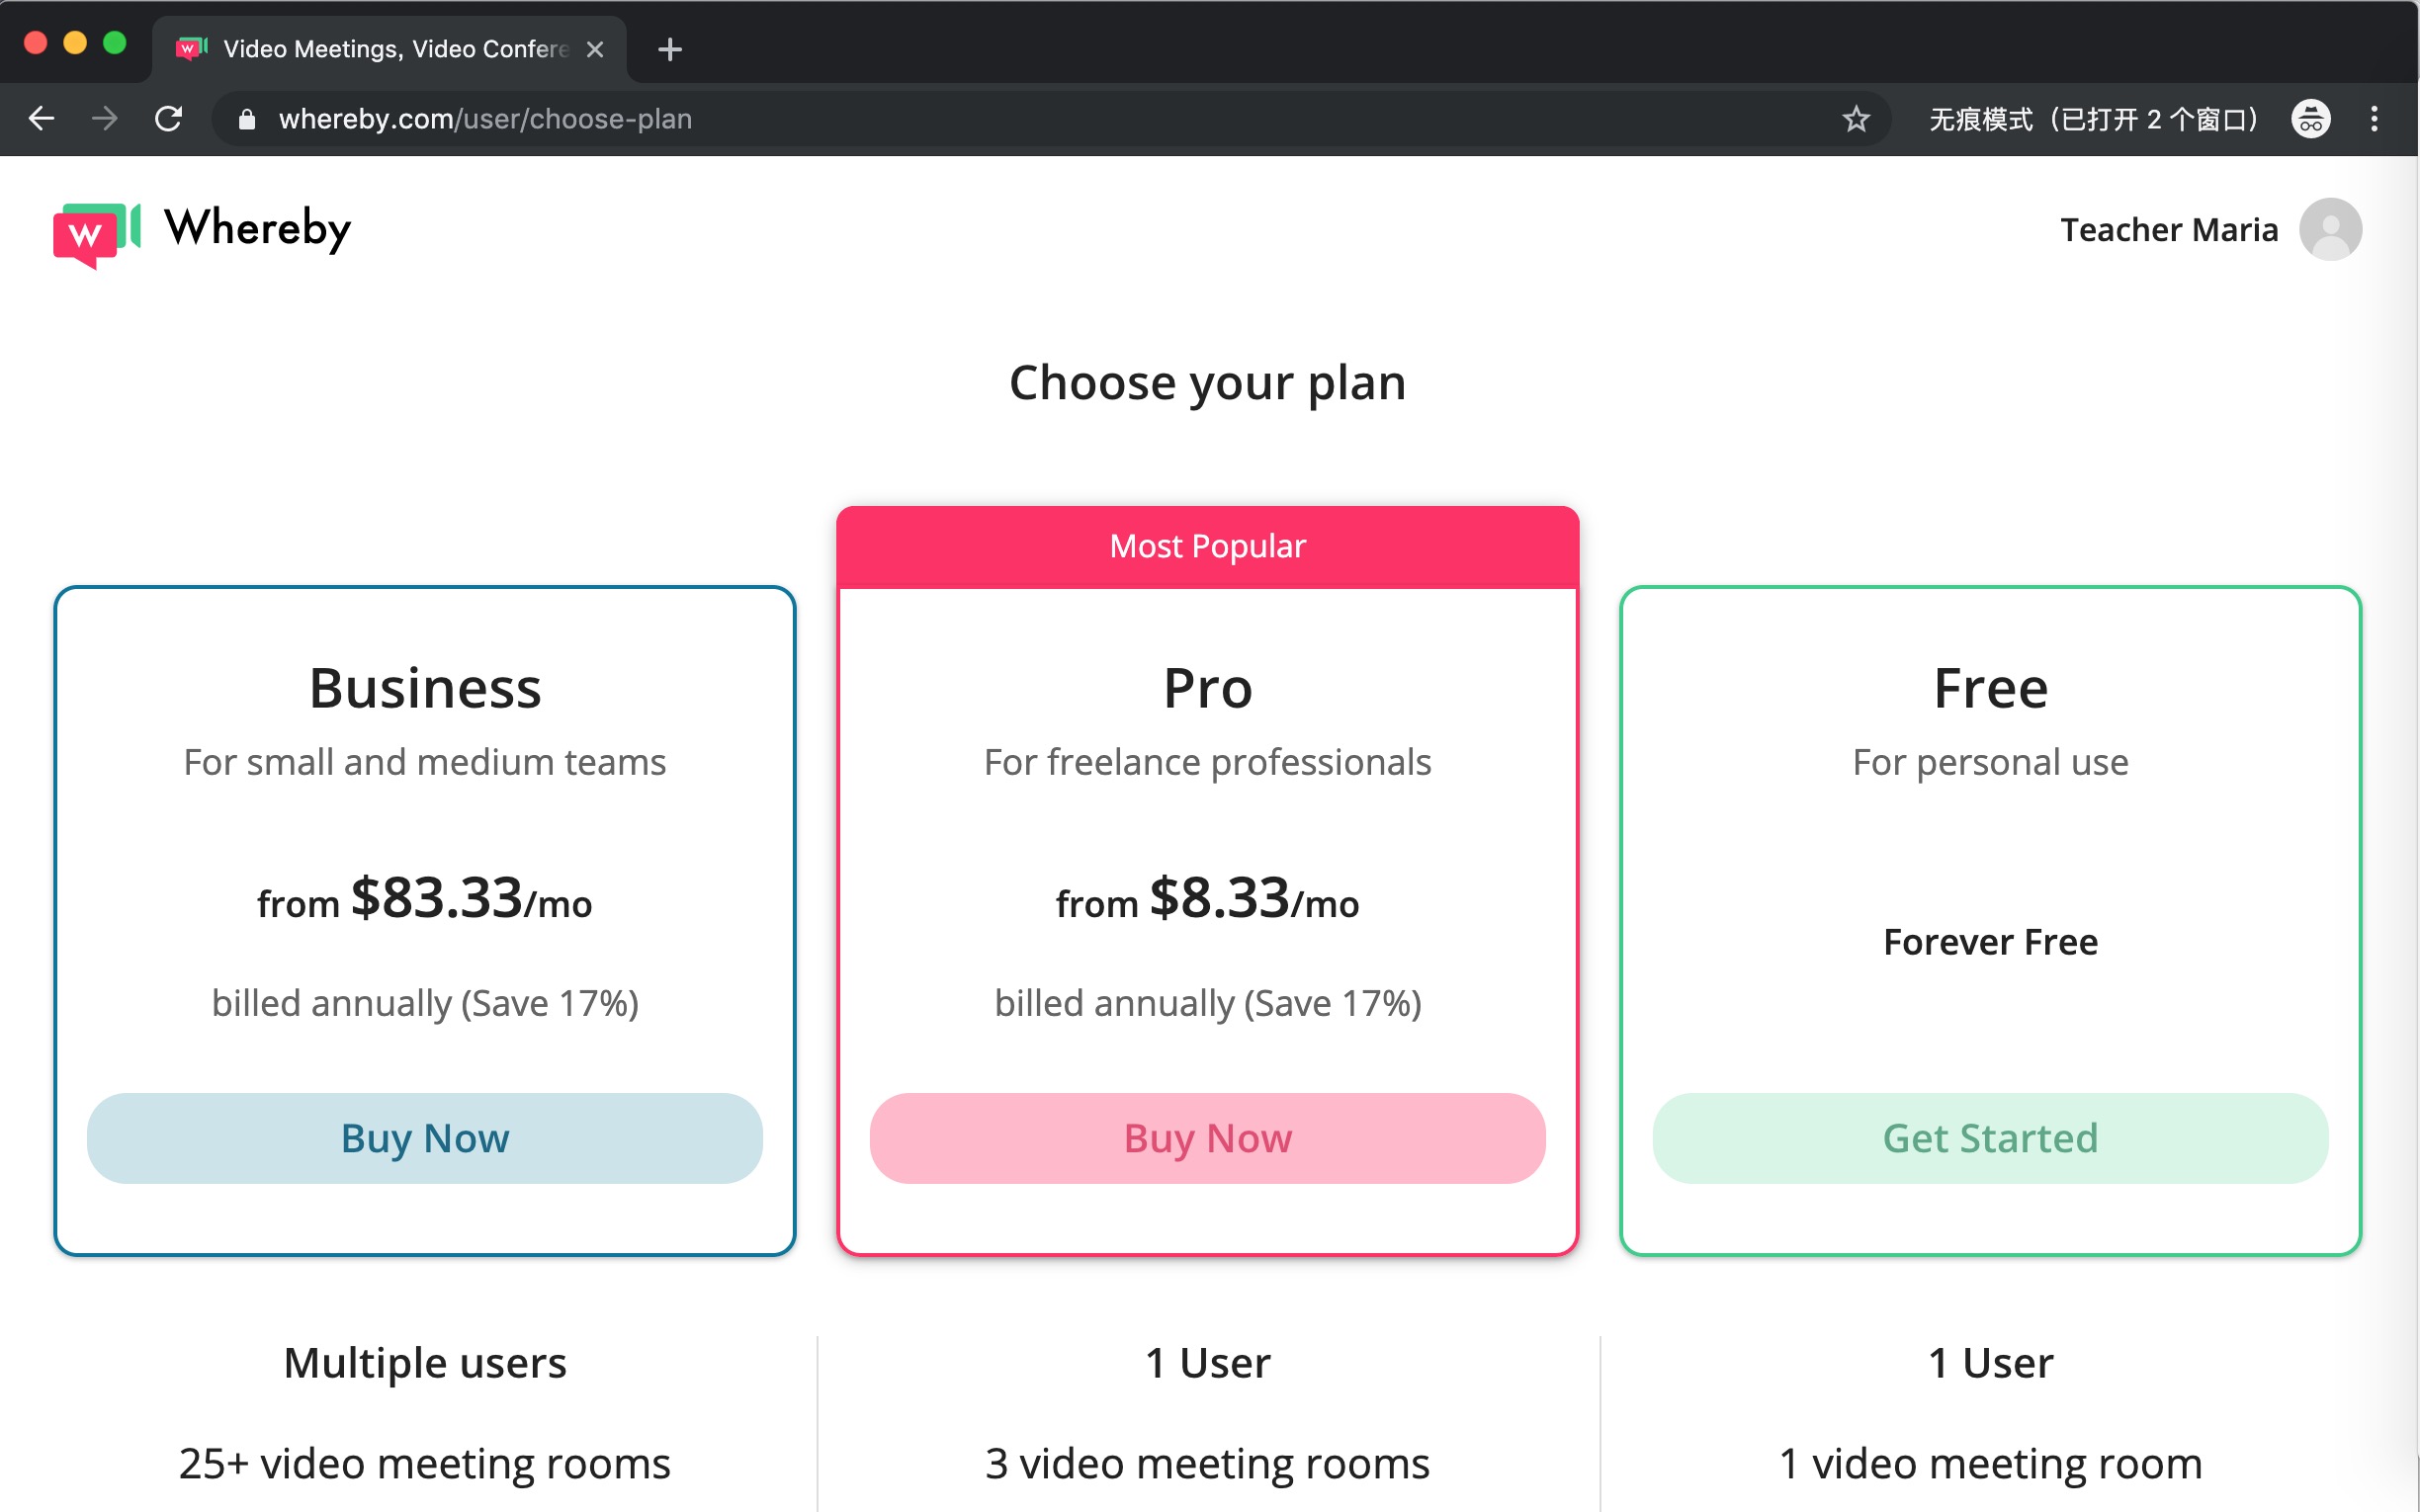Click the Whereby logo icon

point(96,233)
